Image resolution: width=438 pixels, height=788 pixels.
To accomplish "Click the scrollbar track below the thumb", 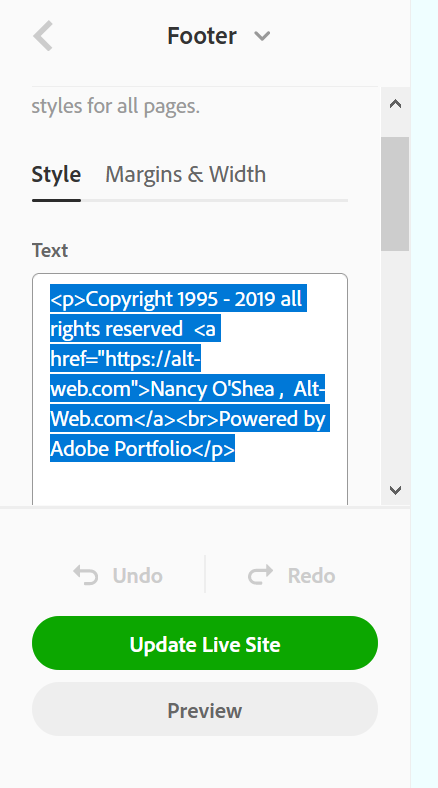I will 395,364.
